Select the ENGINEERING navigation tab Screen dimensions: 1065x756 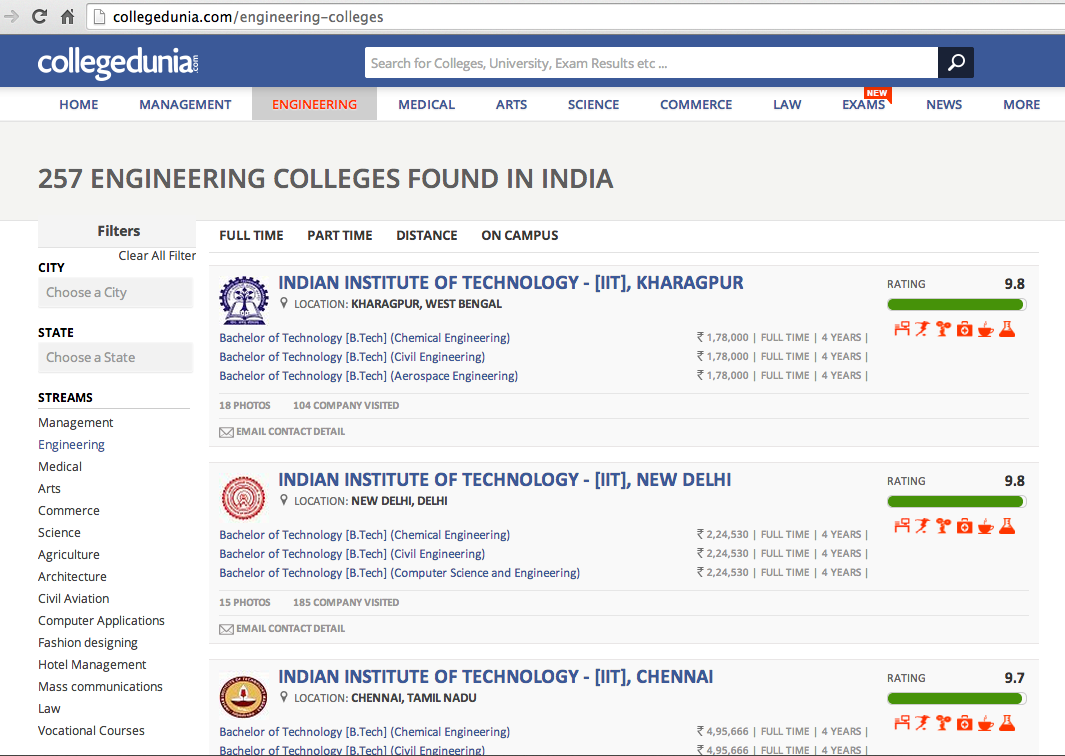(314, 105)
